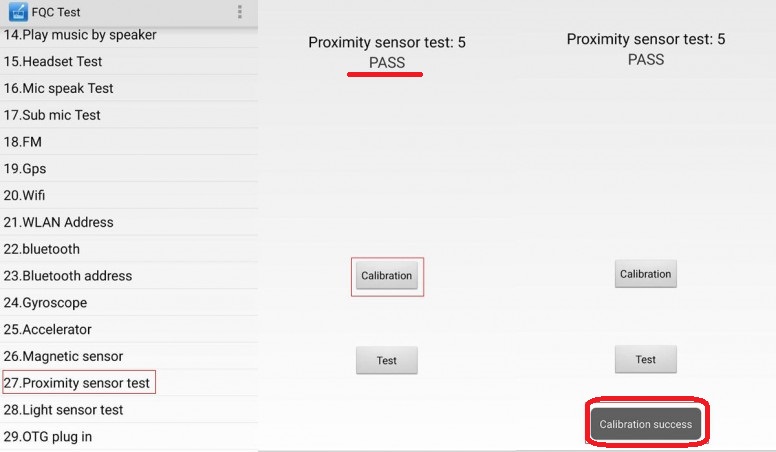Viewport: 776px width, 452px height.
Task: Select Mic speak Test entry
Action: click(x=58, y=88)
